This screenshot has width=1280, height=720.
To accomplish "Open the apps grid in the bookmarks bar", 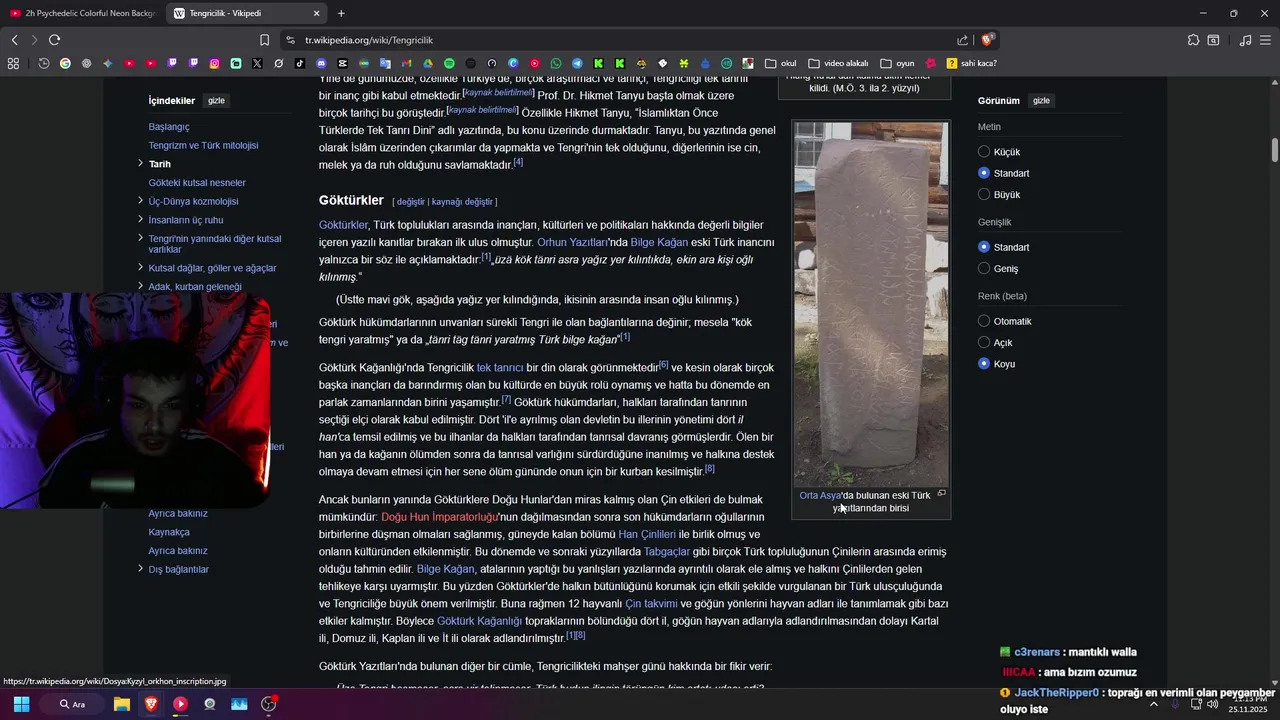I will 13,63.
